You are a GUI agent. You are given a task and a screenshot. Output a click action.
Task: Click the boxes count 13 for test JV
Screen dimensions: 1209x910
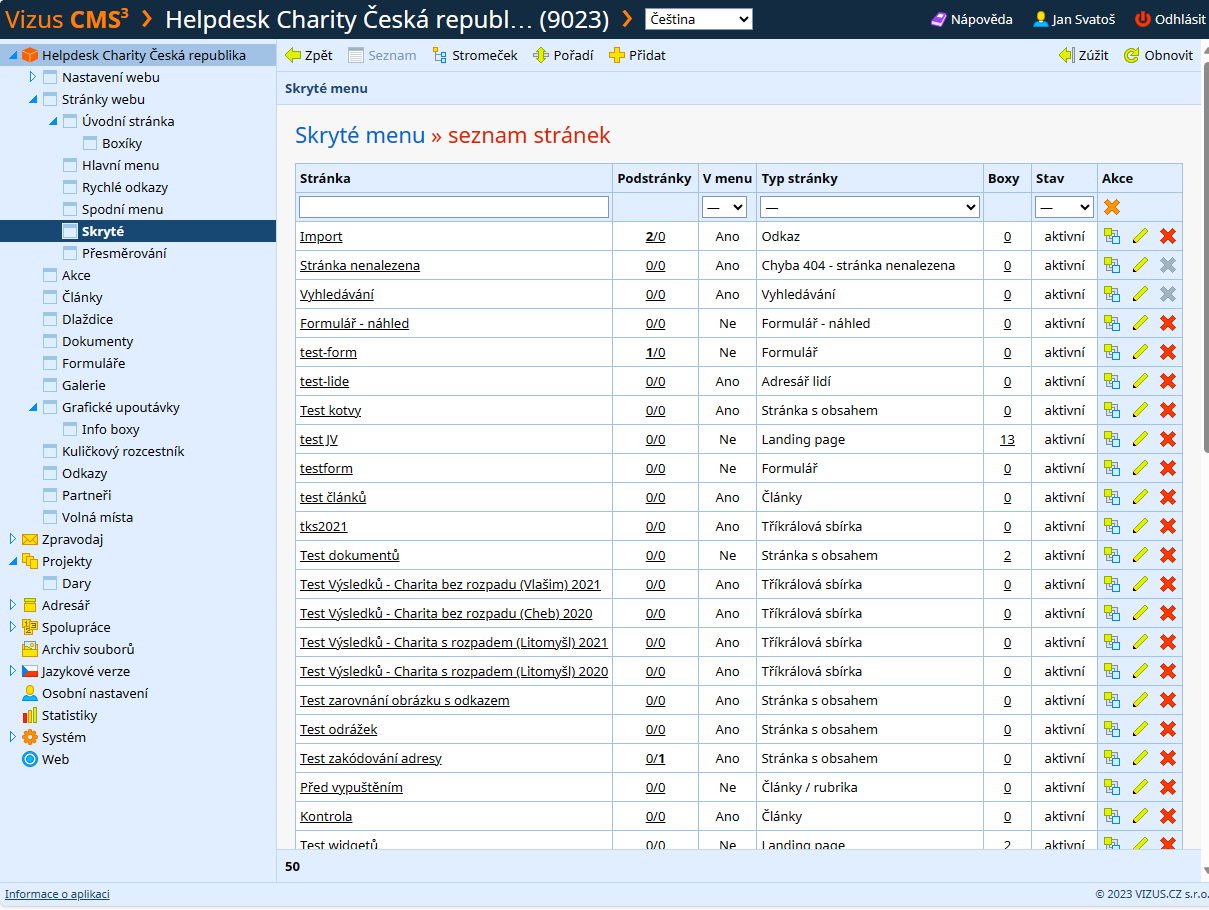1007,440
